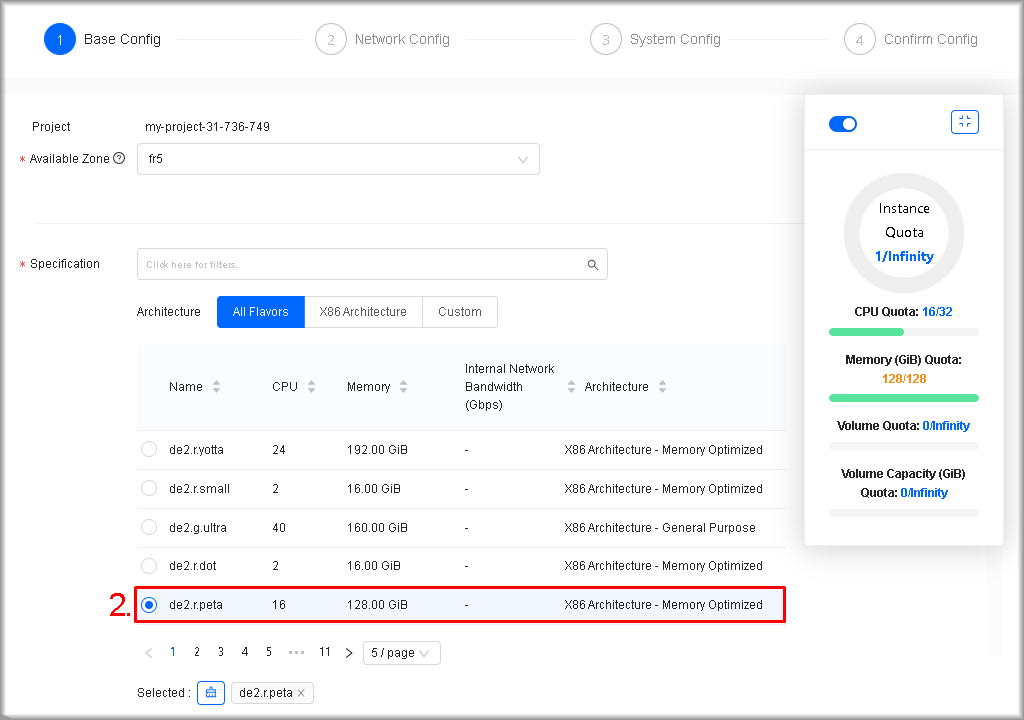Click the selected flavor icon next to Selected
The width and height of the screenshot is (1024, 720).
(x=211, y=693)
